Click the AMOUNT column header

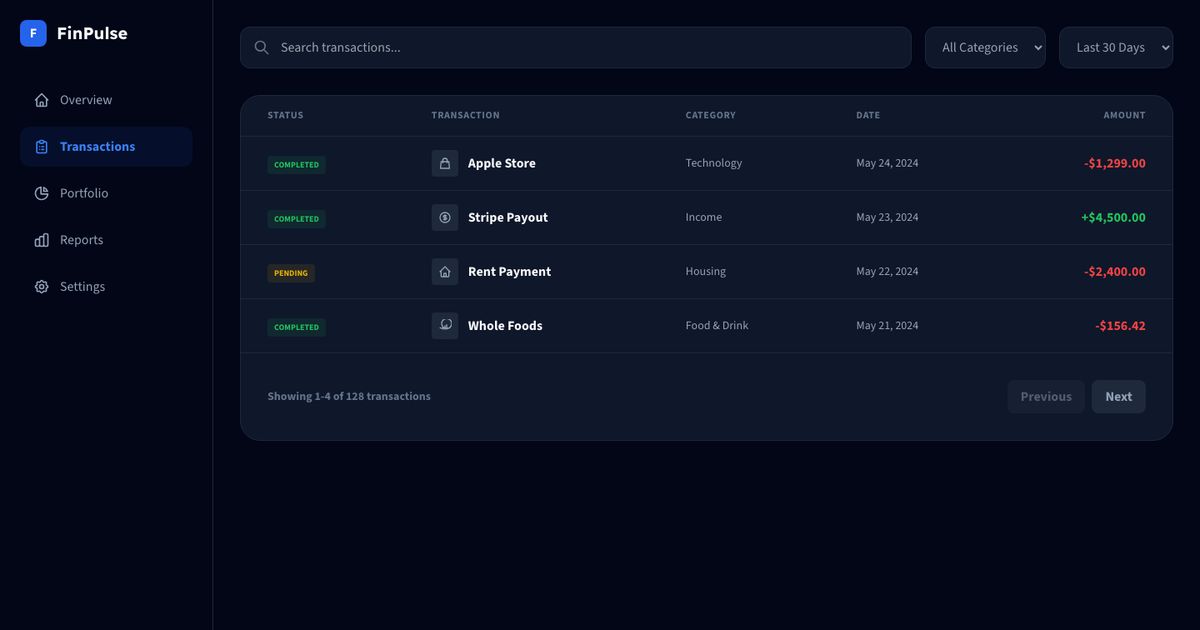coord(1124,115)
